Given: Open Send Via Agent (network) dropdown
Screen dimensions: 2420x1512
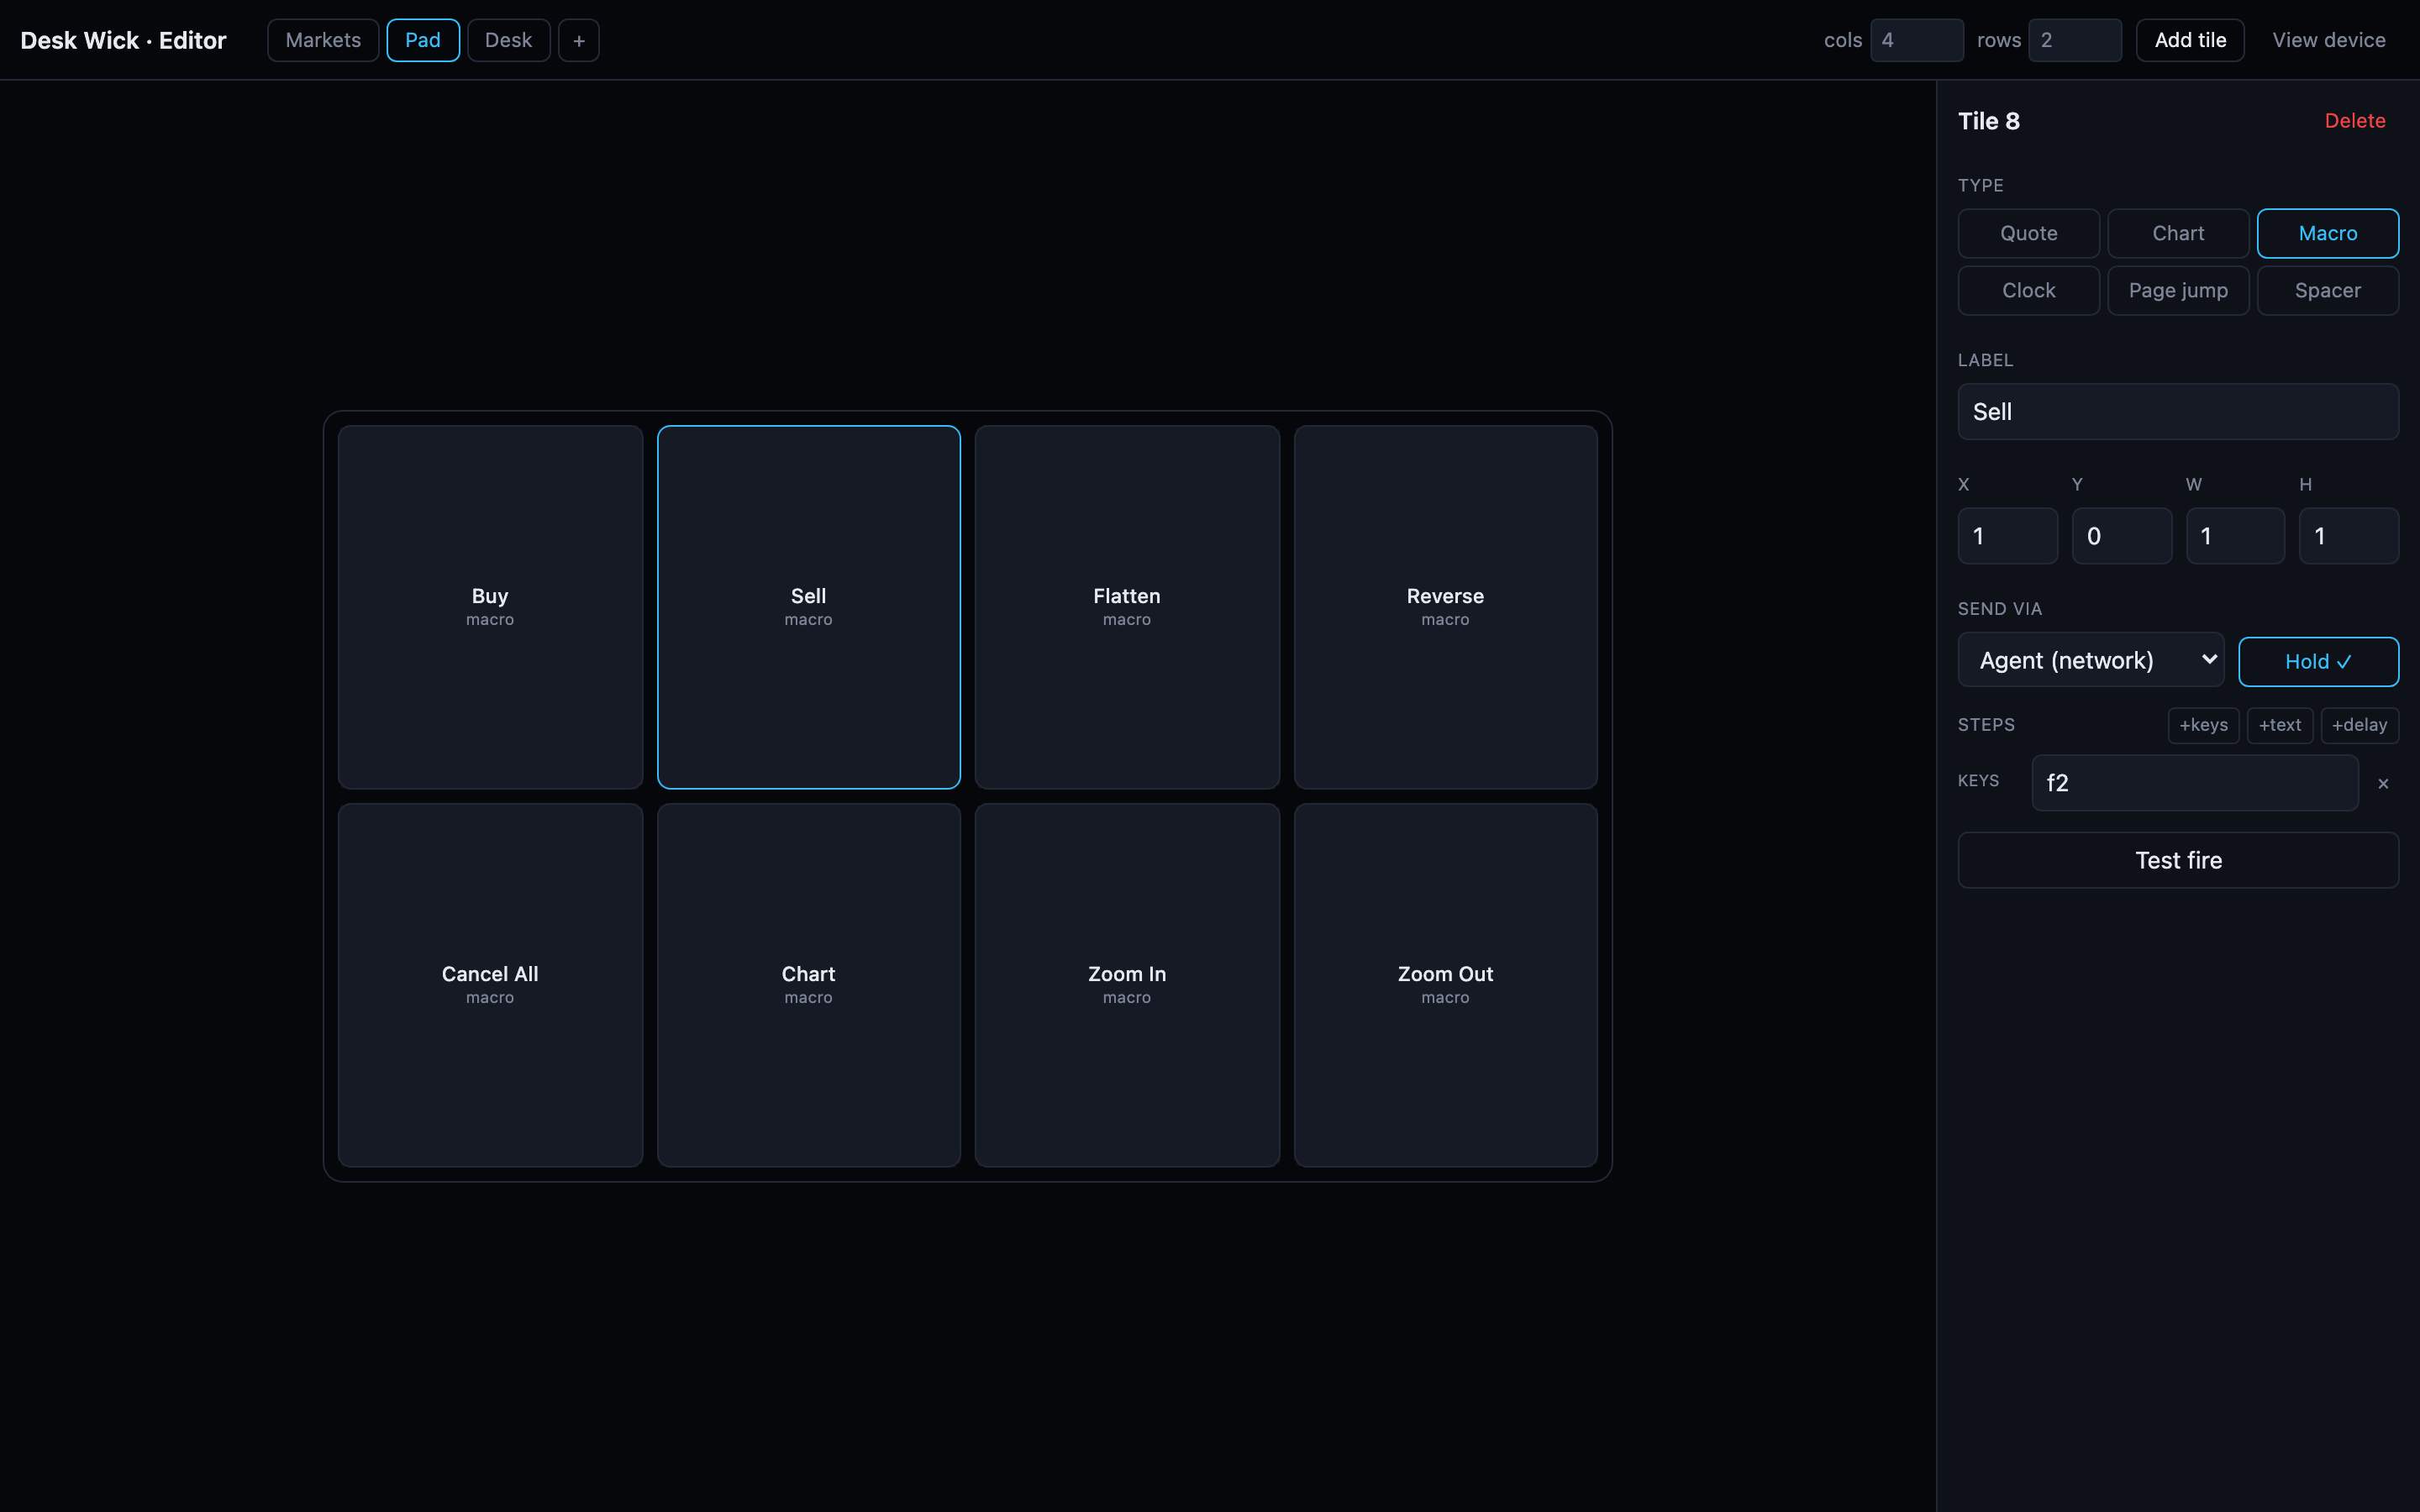Looking at the screenshot, I should pos(2090,660).
